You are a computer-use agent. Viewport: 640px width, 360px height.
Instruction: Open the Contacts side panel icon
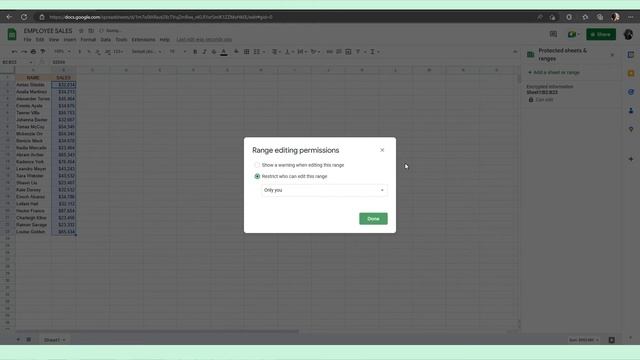[x=631, y=111]
